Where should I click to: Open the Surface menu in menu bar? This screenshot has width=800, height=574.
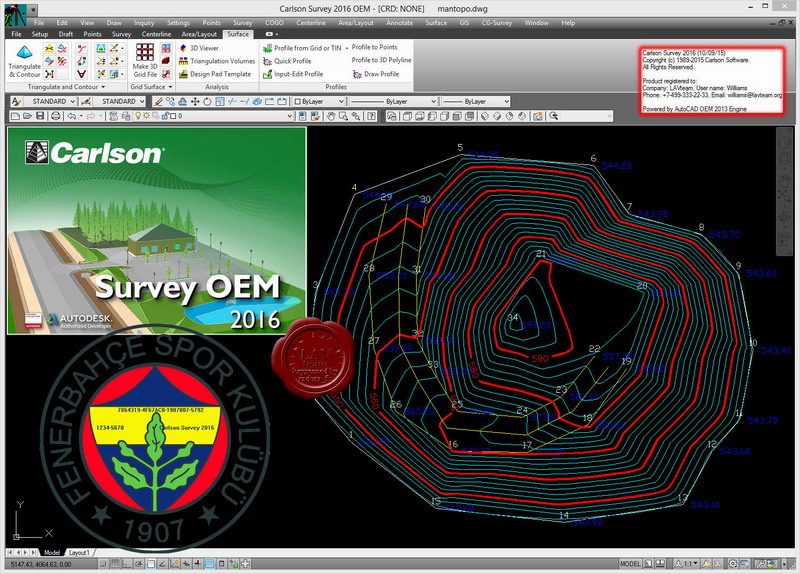(436, 23)
